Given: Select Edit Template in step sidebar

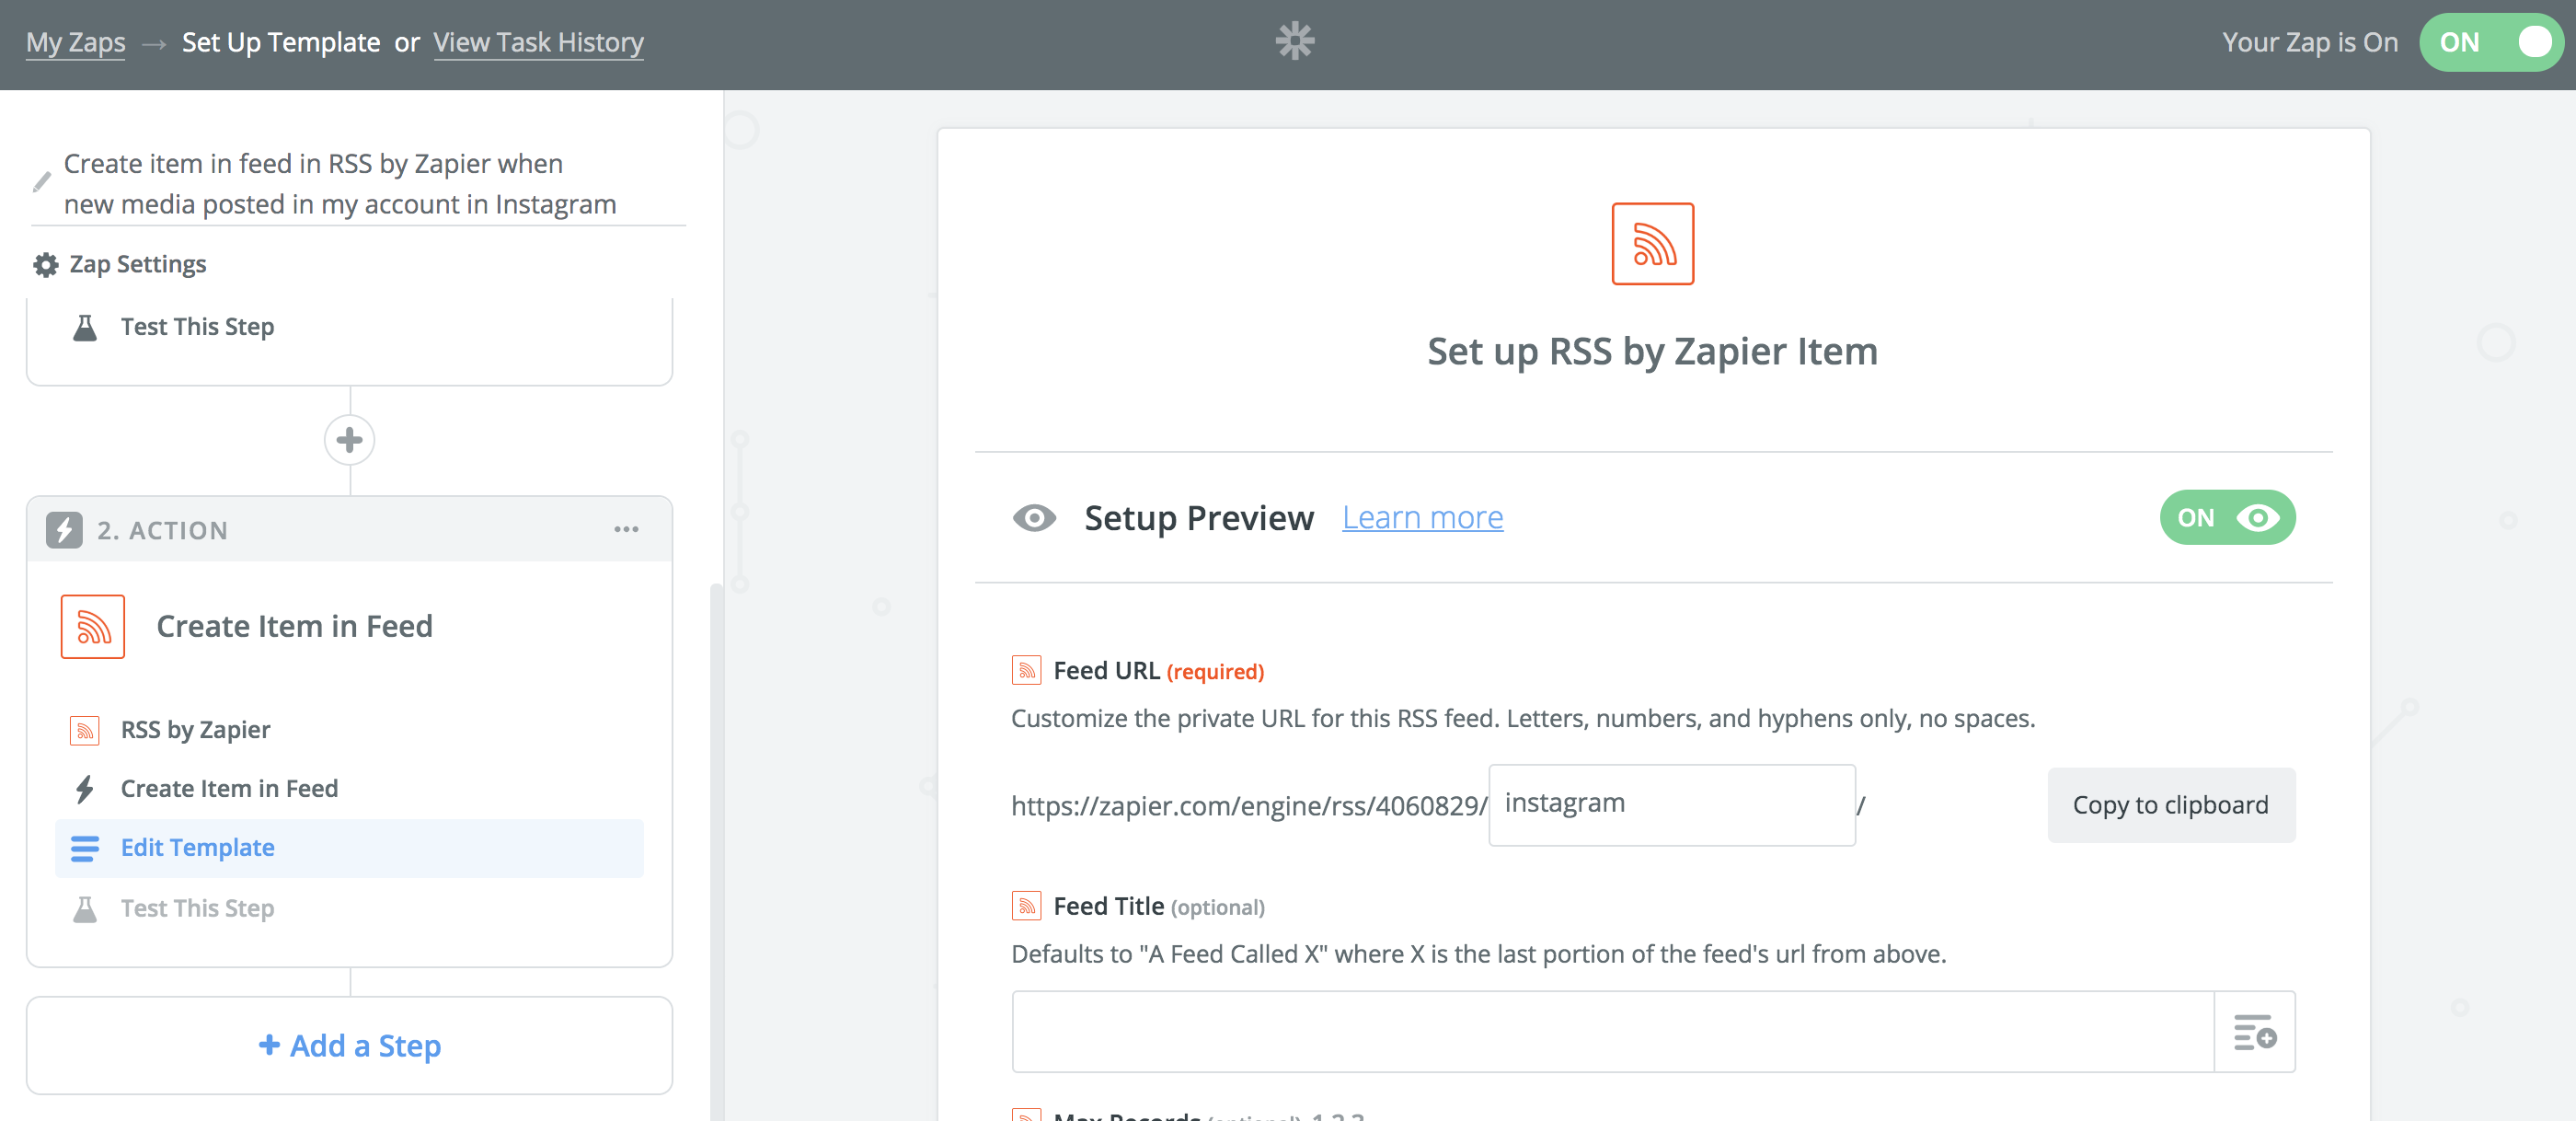Looking at the screenshot, I should coord(198,848).
